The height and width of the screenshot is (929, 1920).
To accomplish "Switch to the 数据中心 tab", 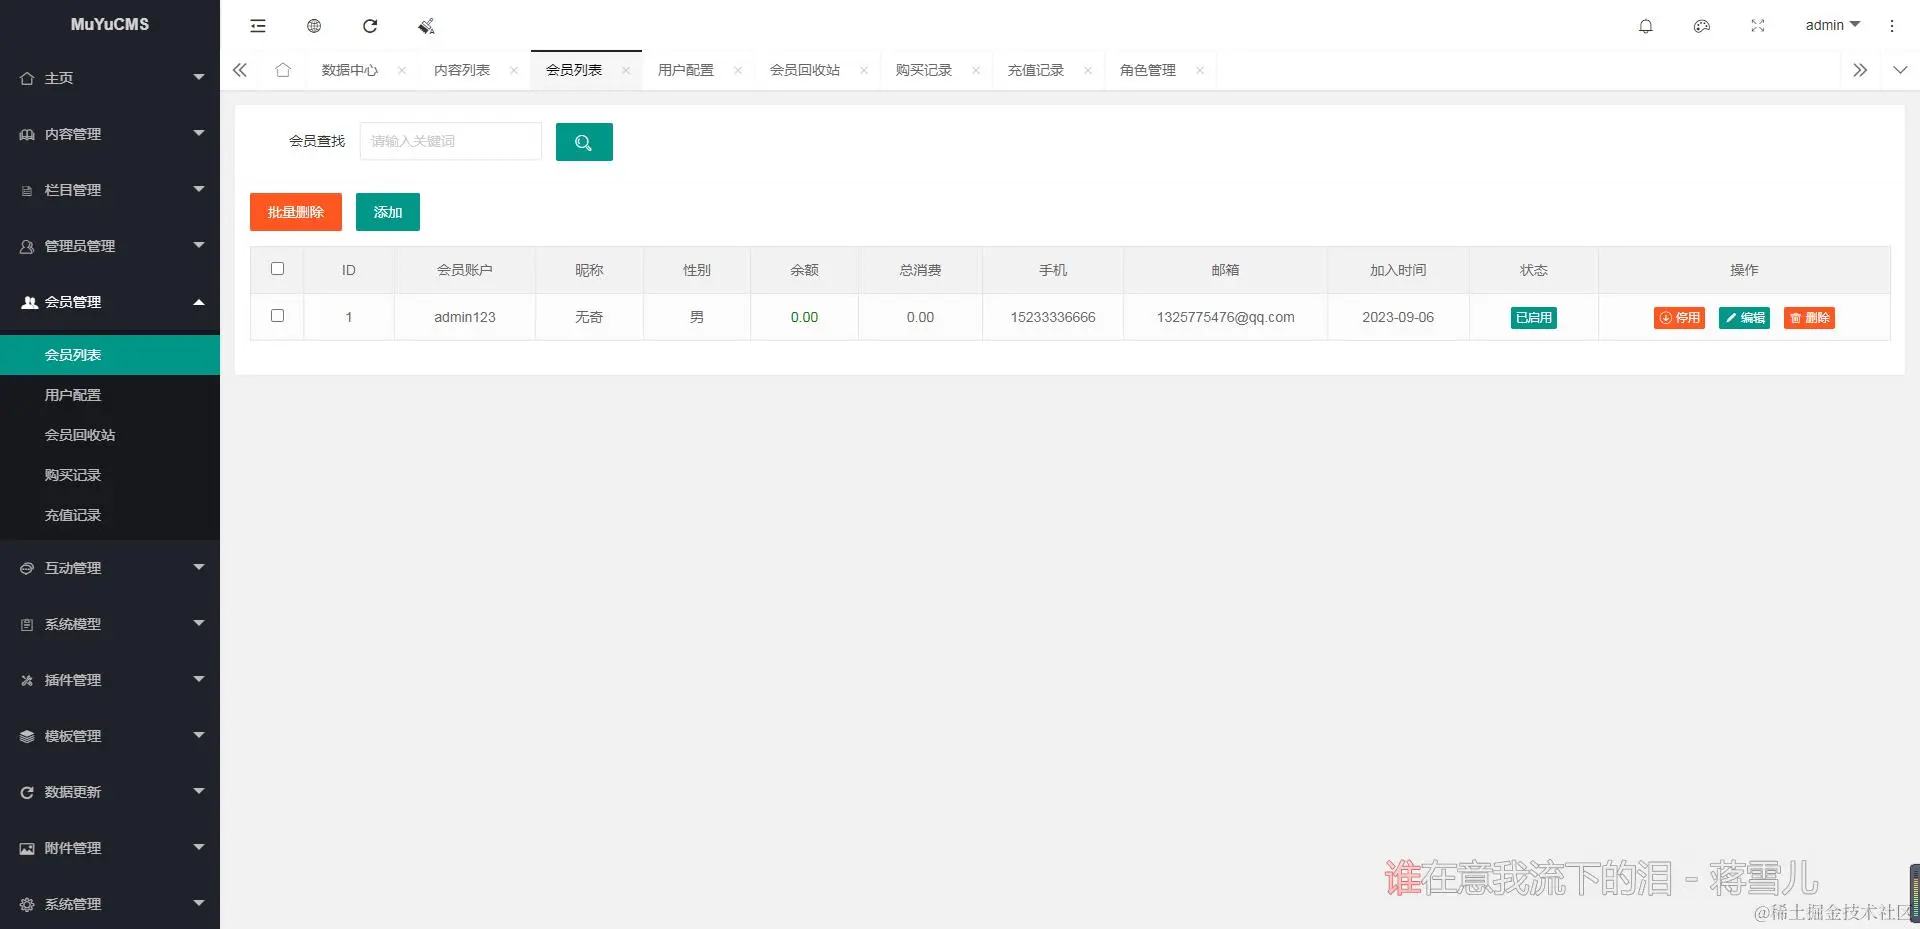I will coord(349,70).
